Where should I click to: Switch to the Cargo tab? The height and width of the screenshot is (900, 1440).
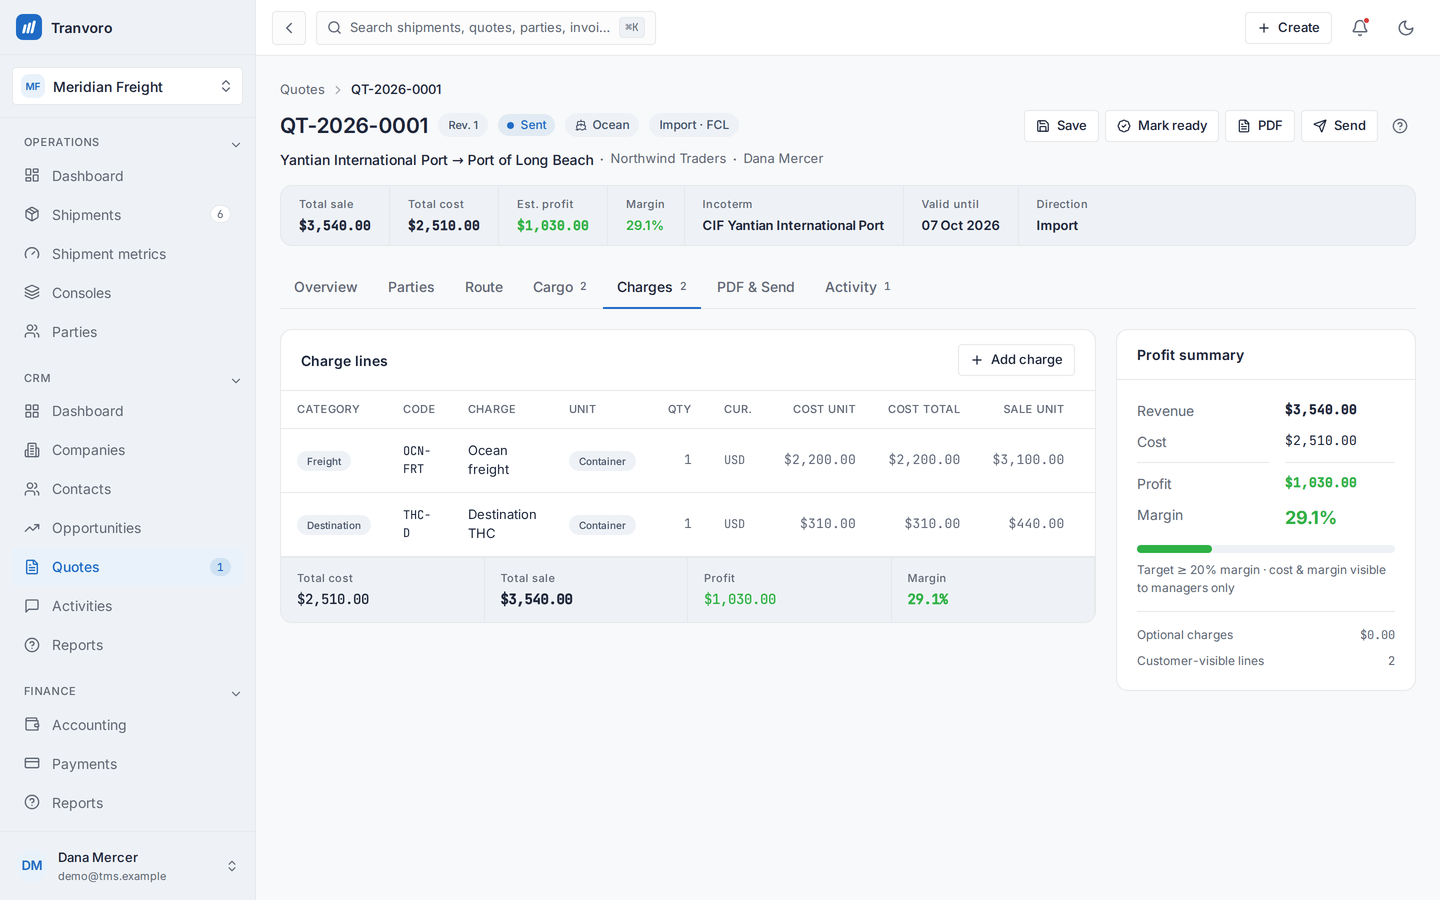point(560,287)
